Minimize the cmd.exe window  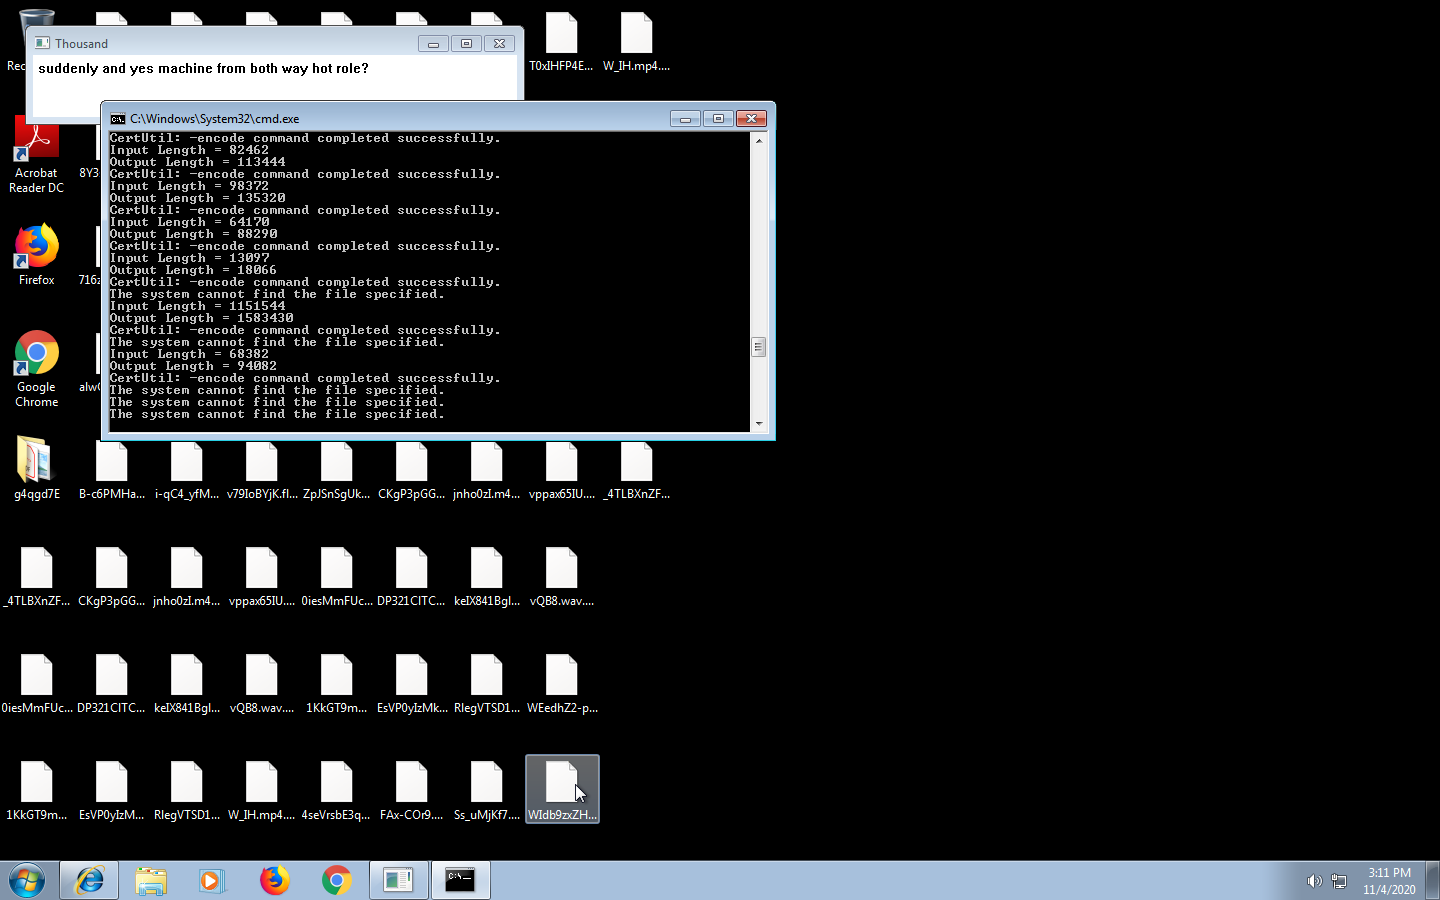click(685, 119)
